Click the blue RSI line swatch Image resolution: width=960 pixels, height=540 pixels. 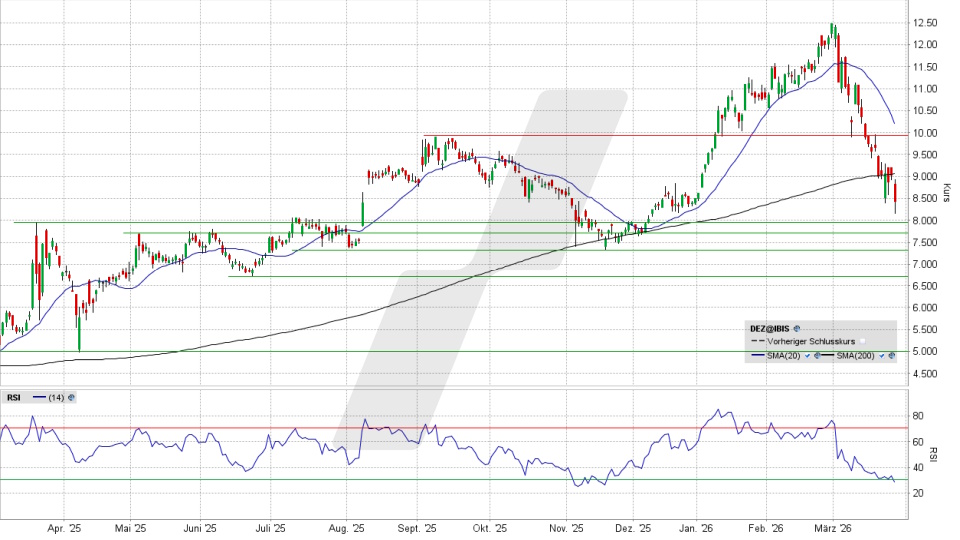[38, 397]
